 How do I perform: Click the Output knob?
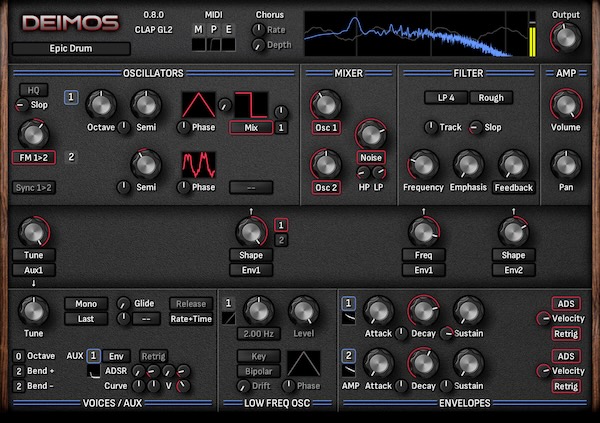pos(566,37)
